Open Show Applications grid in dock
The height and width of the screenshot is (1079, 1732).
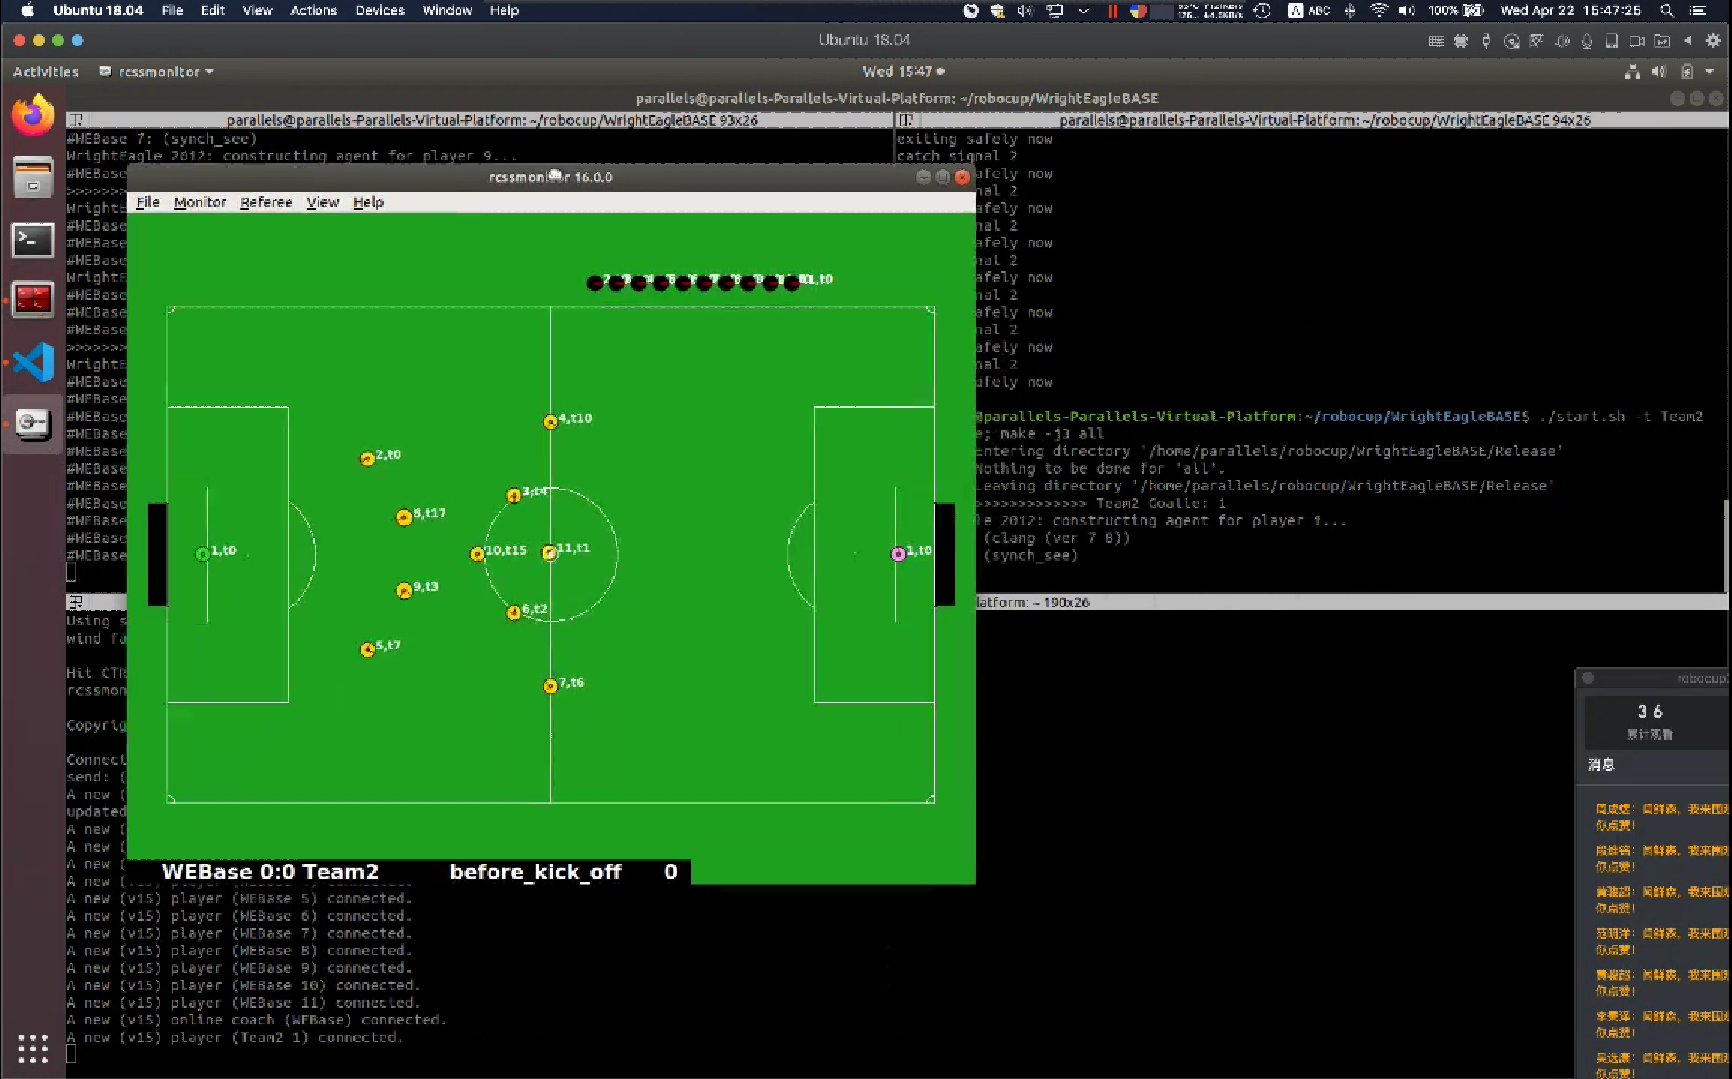tap(33, 1048)
